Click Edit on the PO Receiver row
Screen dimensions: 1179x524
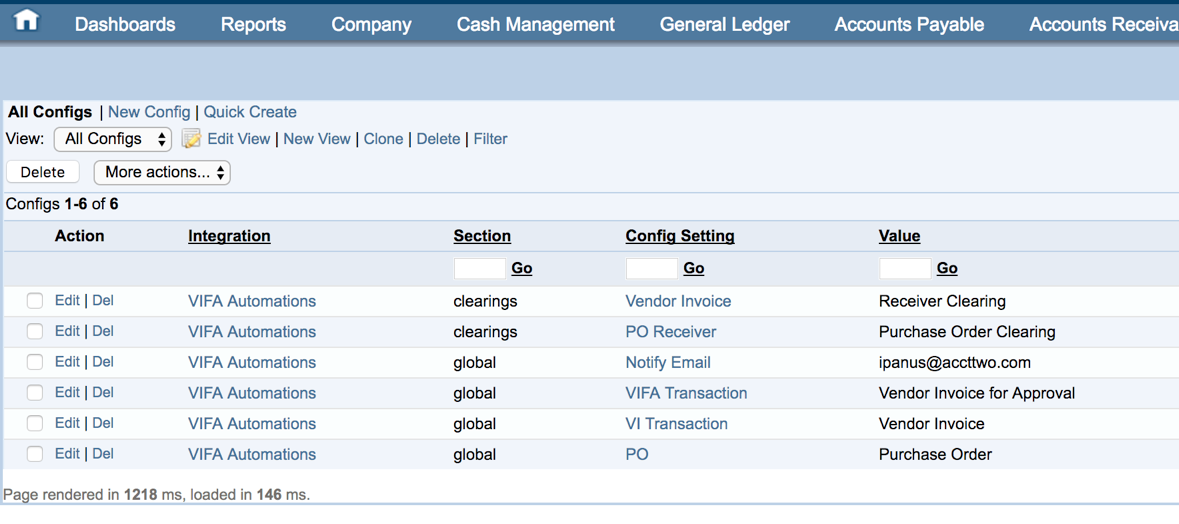click(x=67, y=331)
